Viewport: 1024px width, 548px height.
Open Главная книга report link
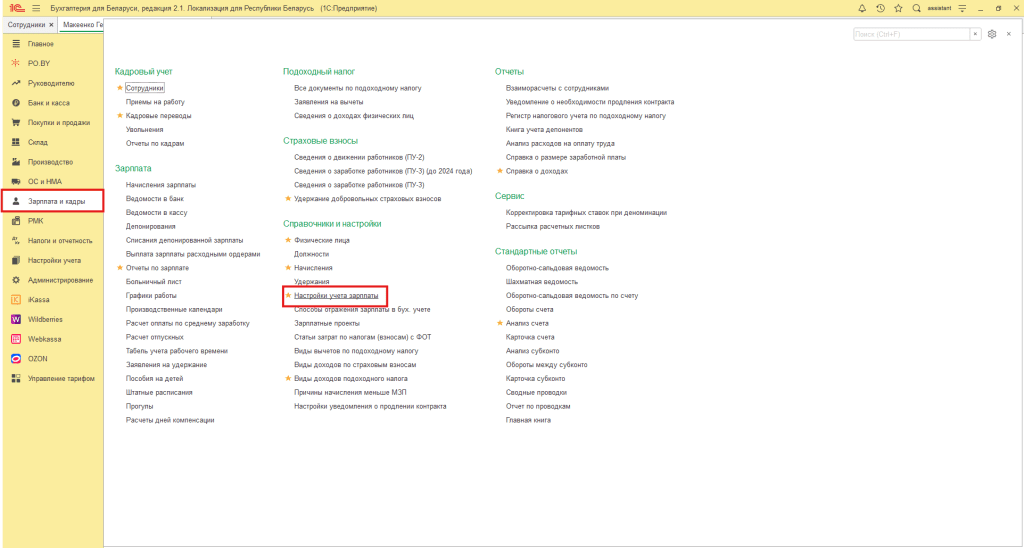(x=528, y=420)
